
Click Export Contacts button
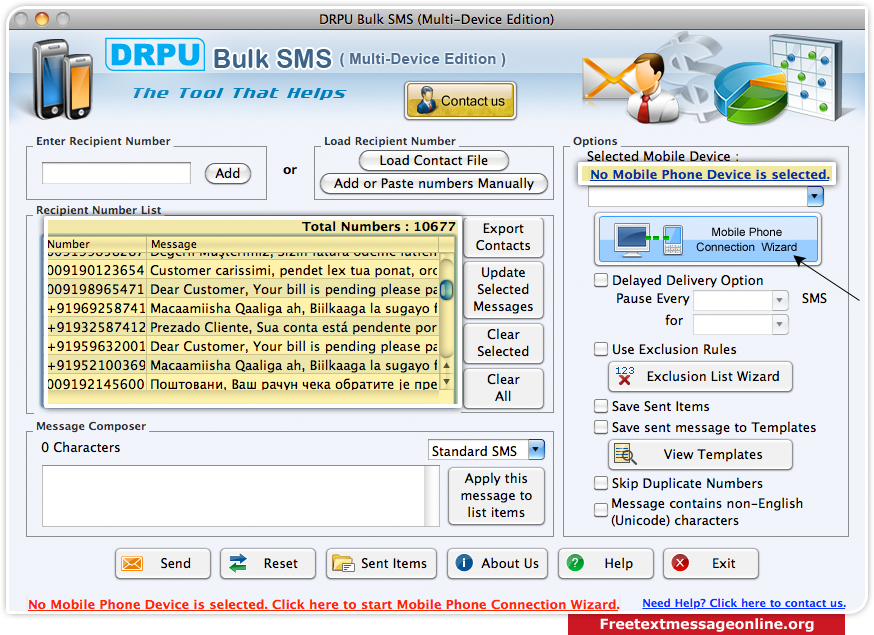pyautogui.click(x=503, y=237)
